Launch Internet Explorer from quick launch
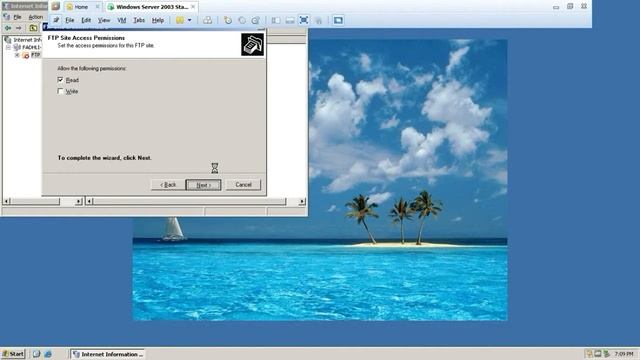640x360 pixels. [48, 354]
